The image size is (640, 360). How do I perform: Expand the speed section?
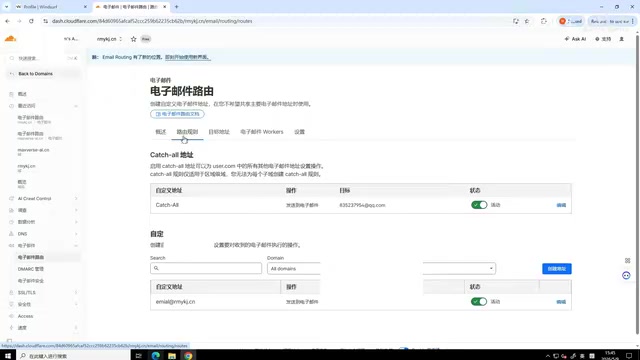click(76, 328)
